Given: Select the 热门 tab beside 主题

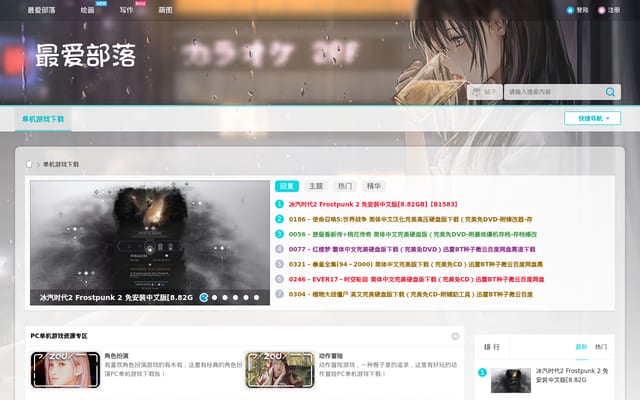Looking at the screenshot, I should (345, 186).
